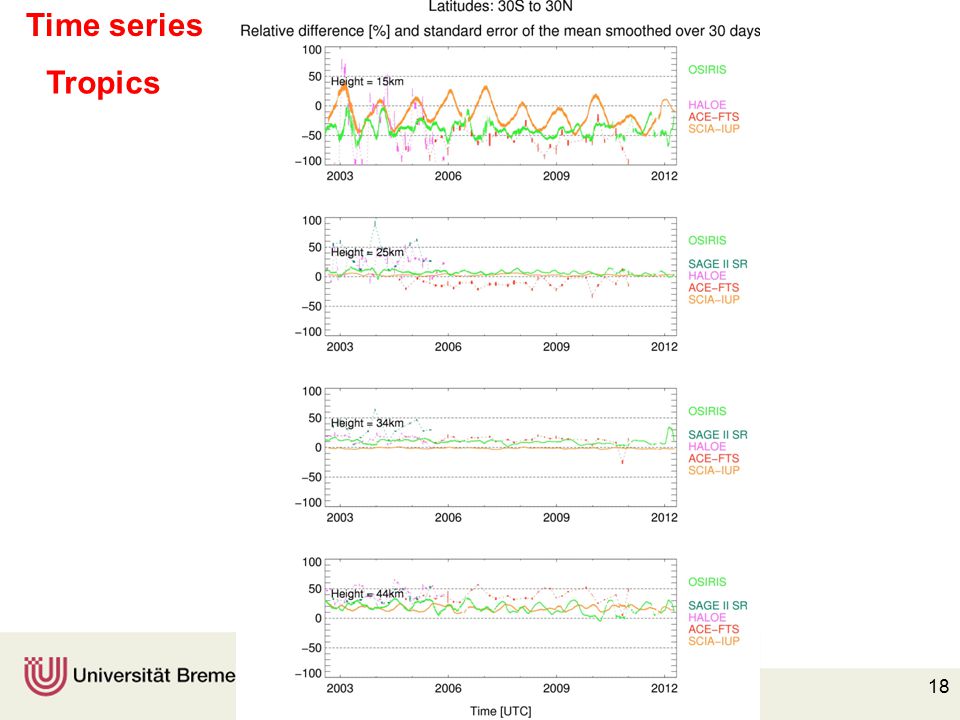Click the 2006 tick under 25km plot
960x720 pixels.
448,347
